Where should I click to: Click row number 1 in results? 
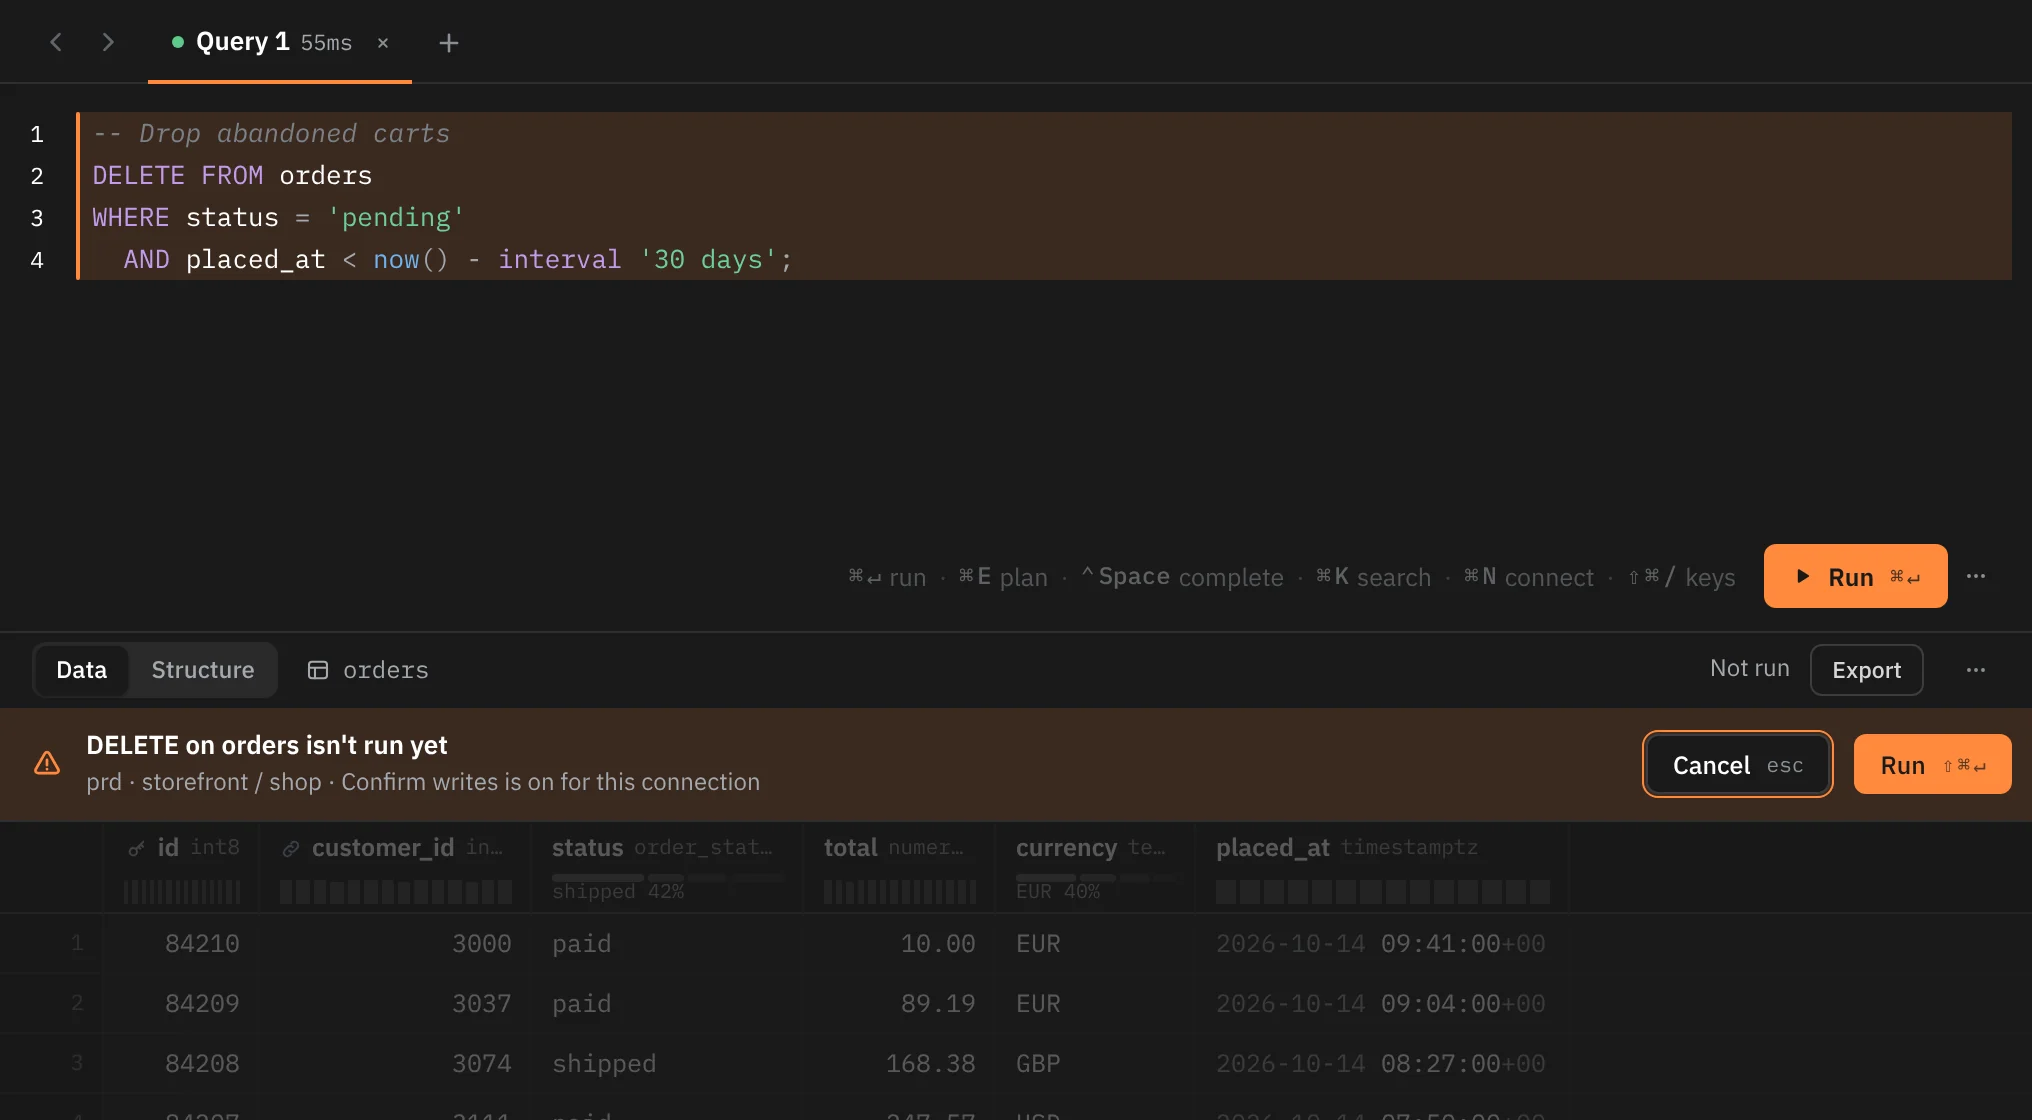tap(77, 943)
